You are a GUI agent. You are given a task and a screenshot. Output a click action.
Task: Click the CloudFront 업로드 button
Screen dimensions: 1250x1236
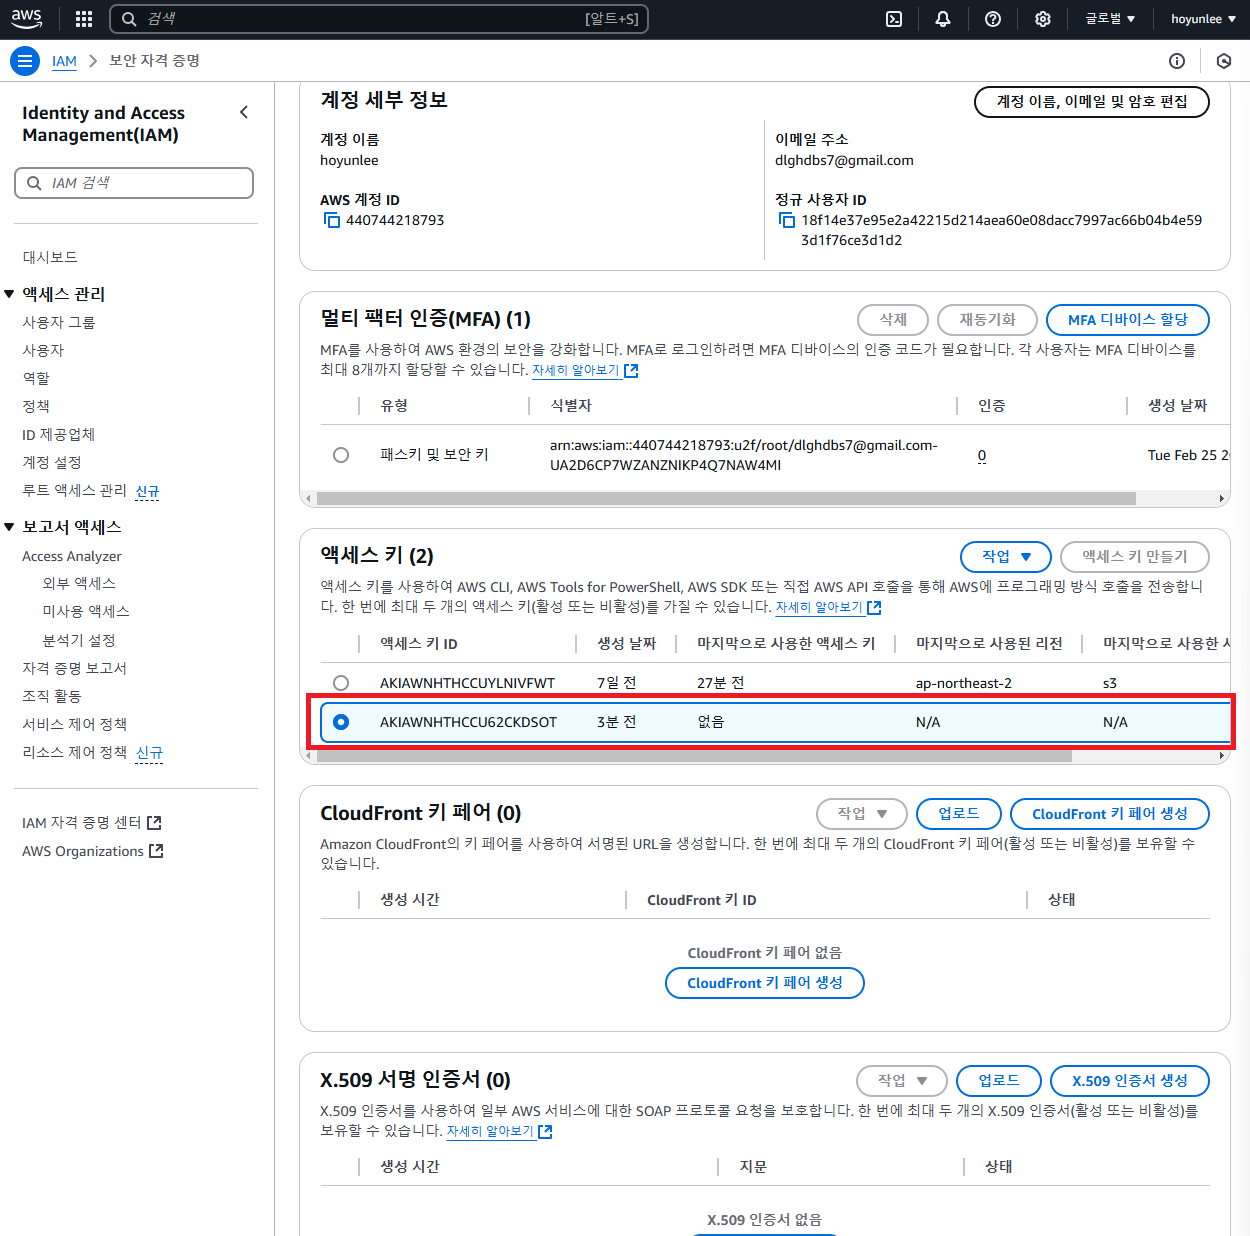(x=959, y=814)
